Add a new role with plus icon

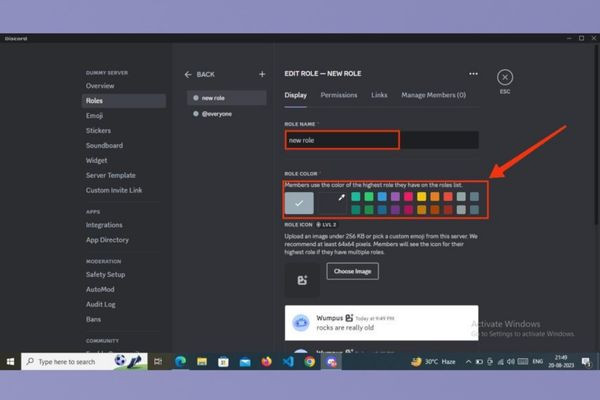pyautogui.click(x=262, y=74)
